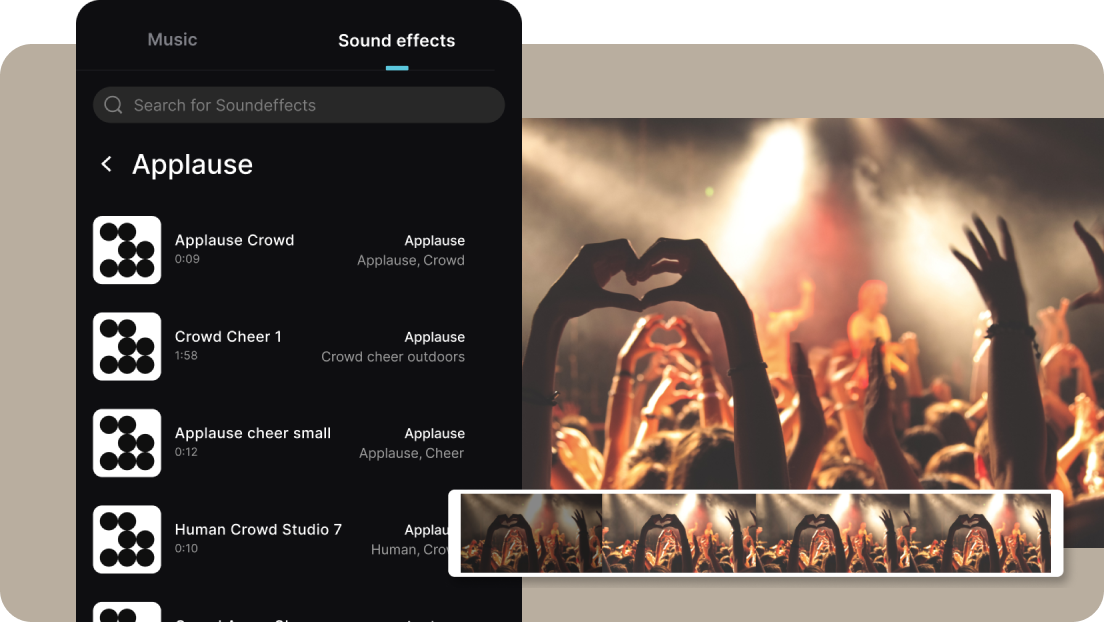Click the Applause Crowd thumbnail icon
This screenshot has height=622, width=1104.
(127, 250)
